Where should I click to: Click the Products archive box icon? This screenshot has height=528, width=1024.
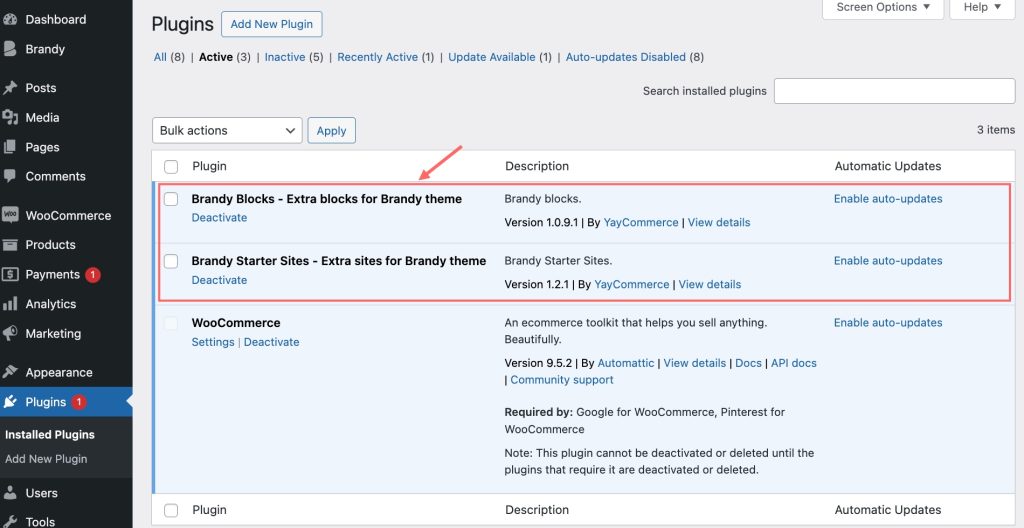[x=10, y=245]
